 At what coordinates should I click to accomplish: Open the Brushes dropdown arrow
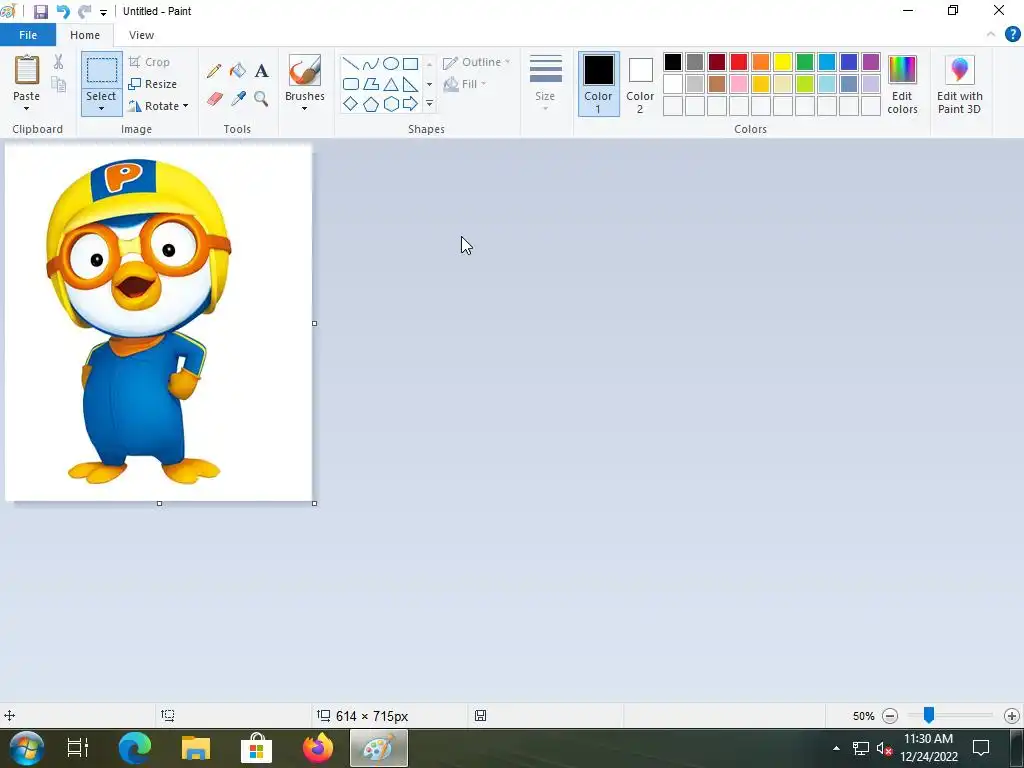click(304, 108)
